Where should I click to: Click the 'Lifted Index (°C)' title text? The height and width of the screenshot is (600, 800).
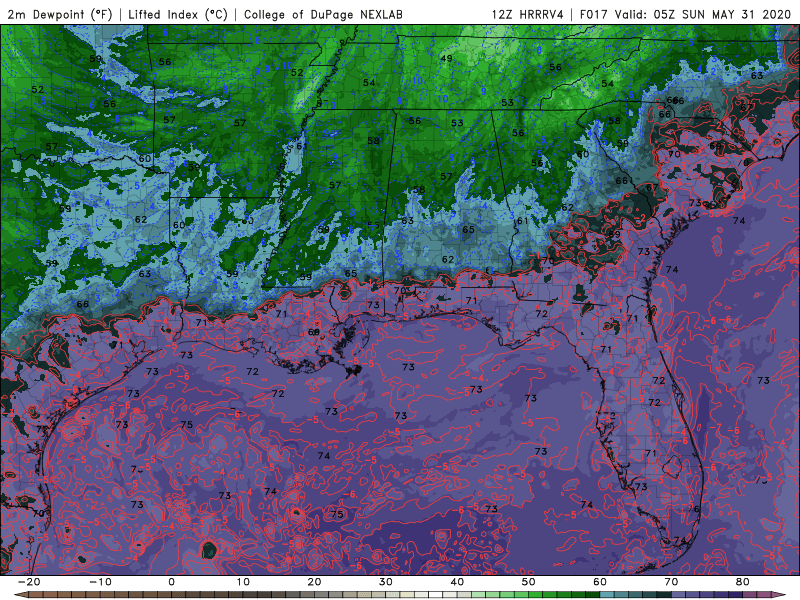(x=178, y=14)
